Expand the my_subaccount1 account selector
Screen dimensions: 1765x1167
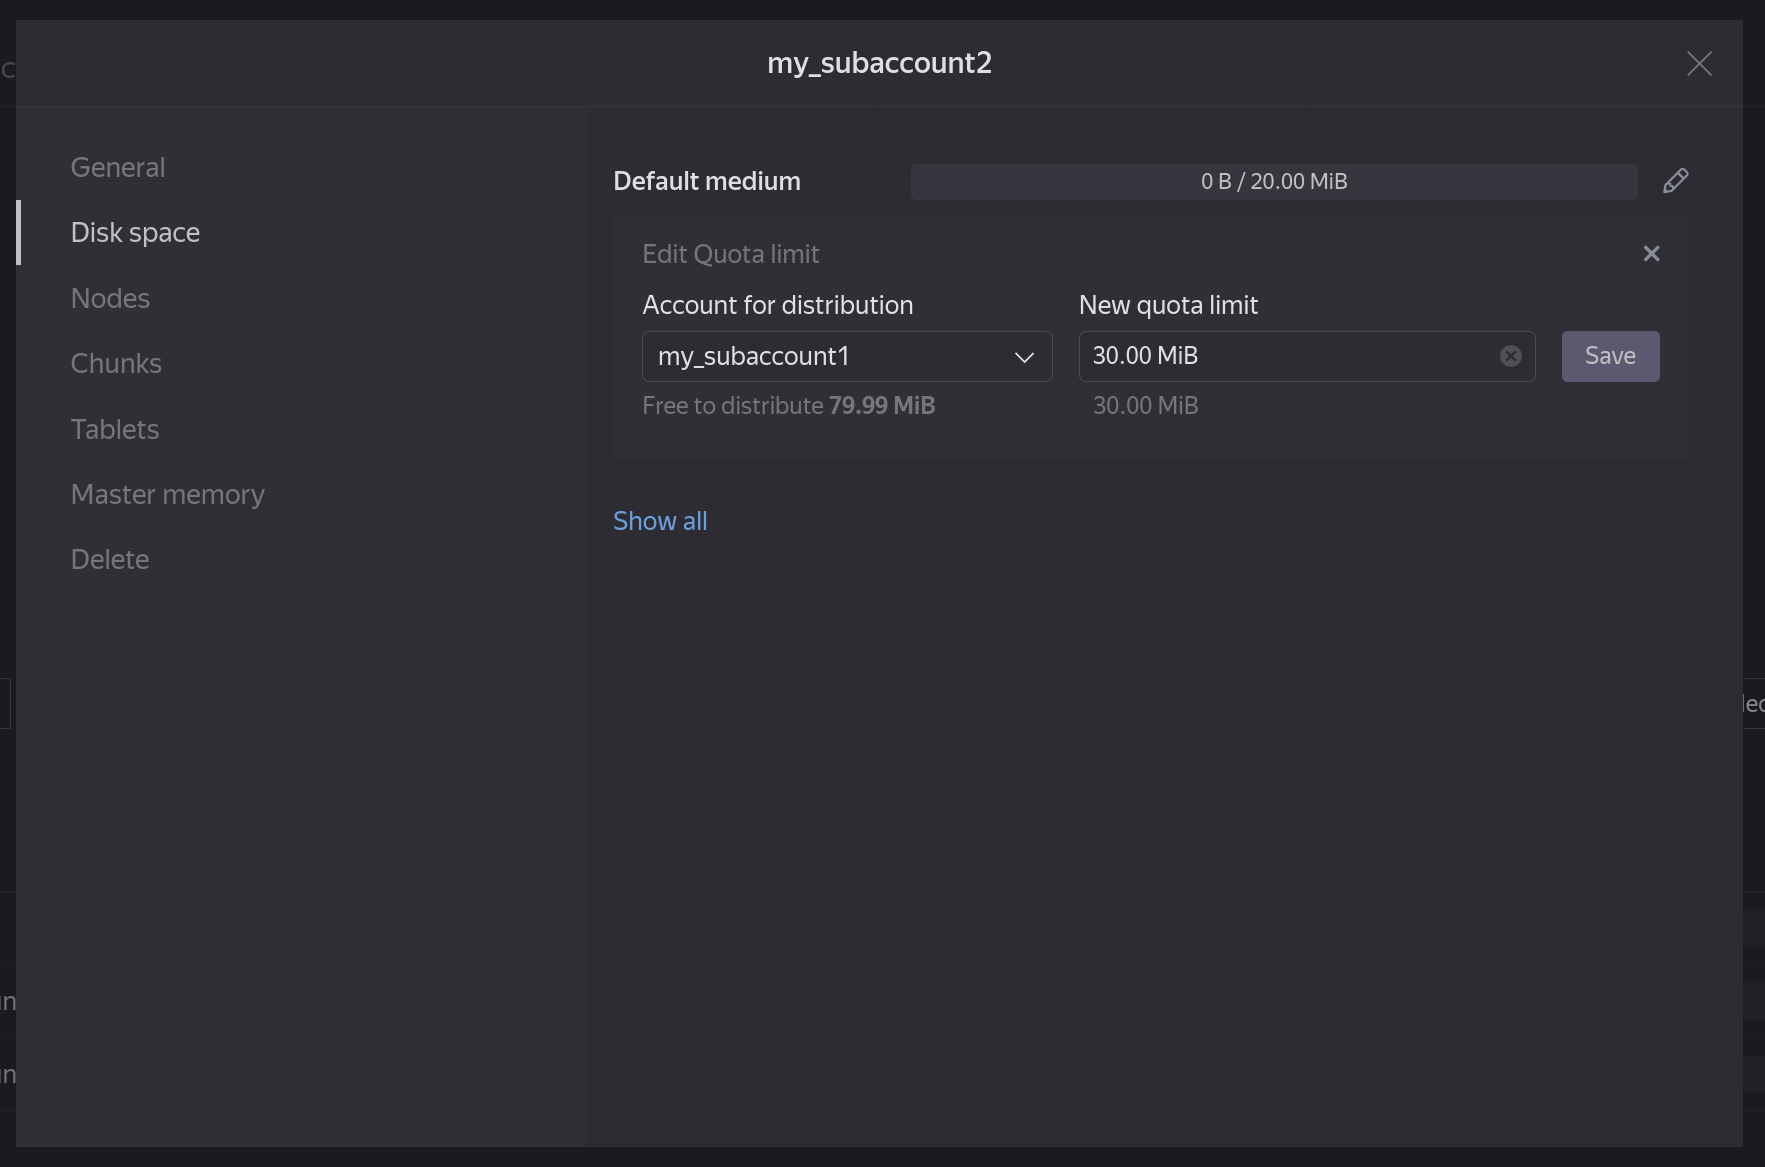846,356
